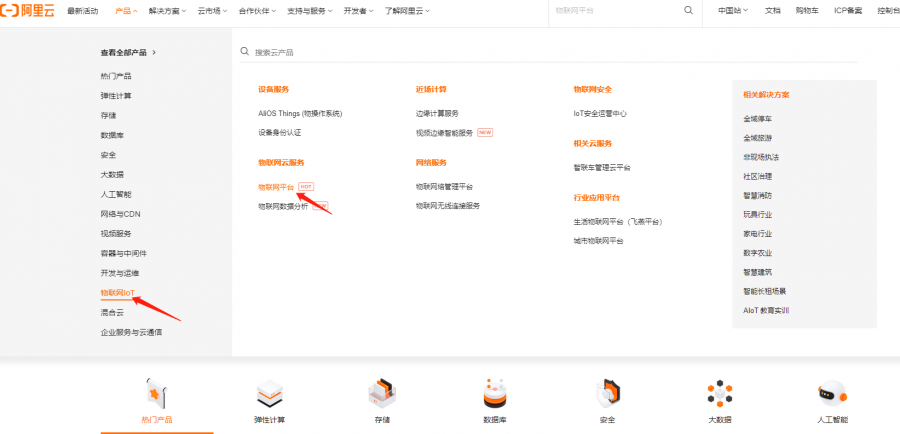Image resolution: width=900 pixels, height=434 pixels.
Task: Click the HOT badge beside 物联网平台
Action: point(306,187)
